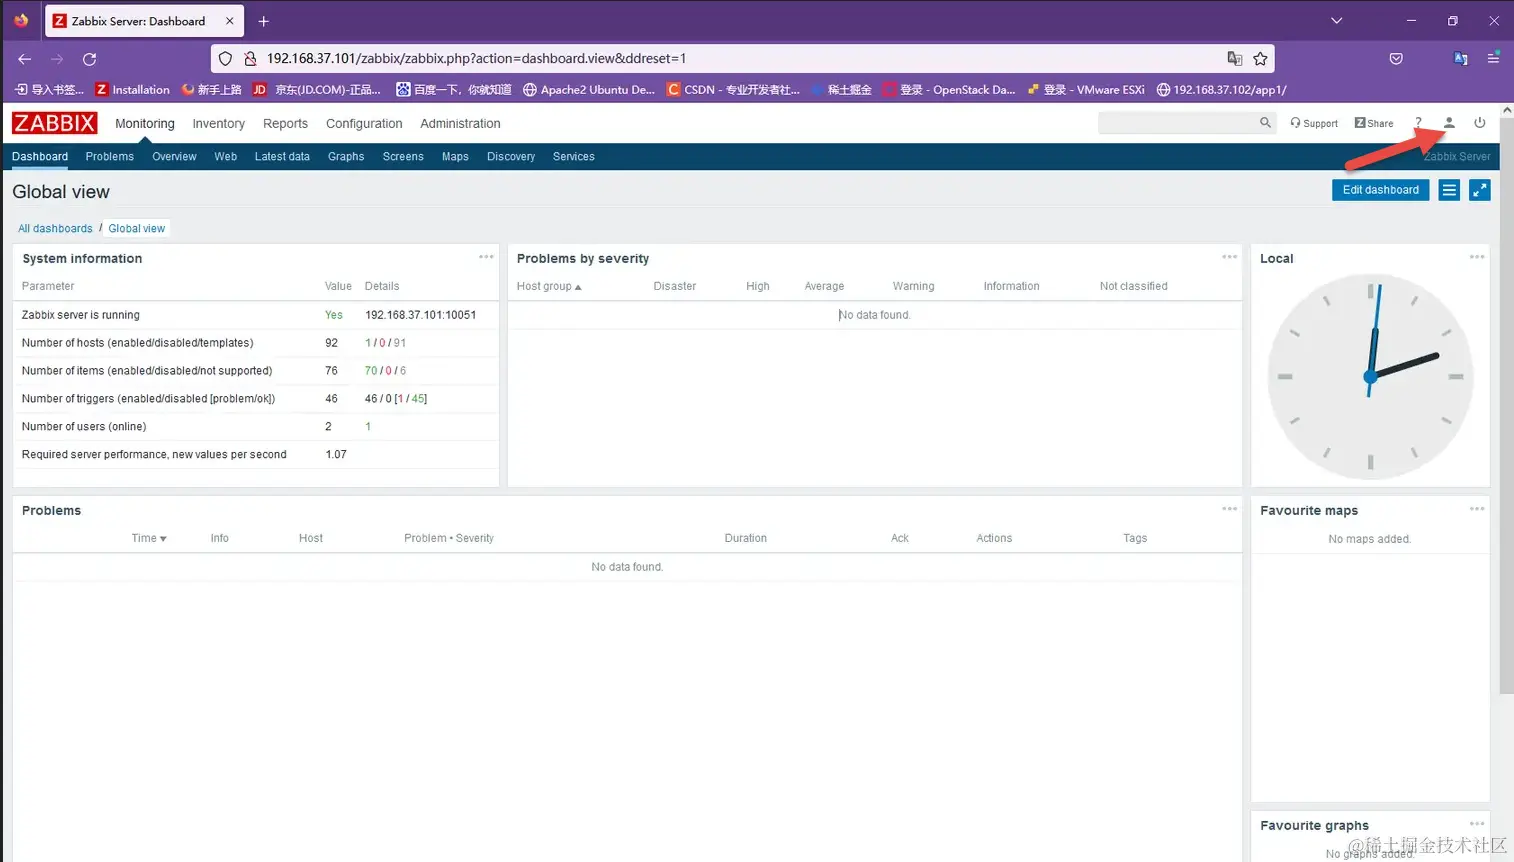
Task: Open Favourite graphs widget options dots
Action: point(1477,824)
